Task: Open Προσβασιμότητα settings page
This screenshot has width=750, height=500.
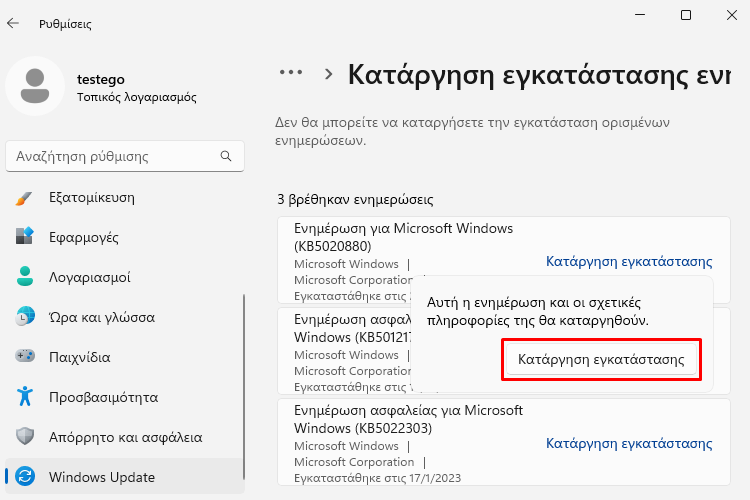Action: pos(125,397)
